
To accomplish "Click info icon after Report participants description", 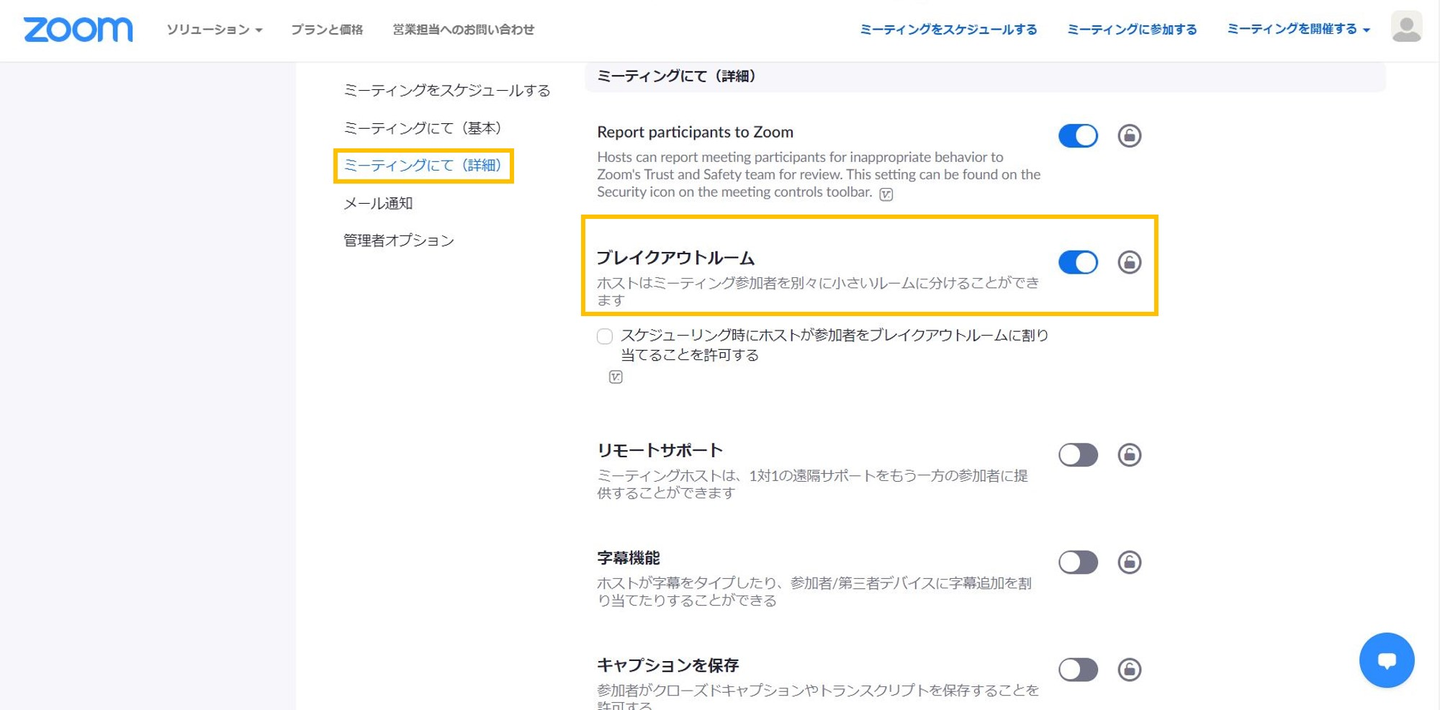I will point(886,194).
